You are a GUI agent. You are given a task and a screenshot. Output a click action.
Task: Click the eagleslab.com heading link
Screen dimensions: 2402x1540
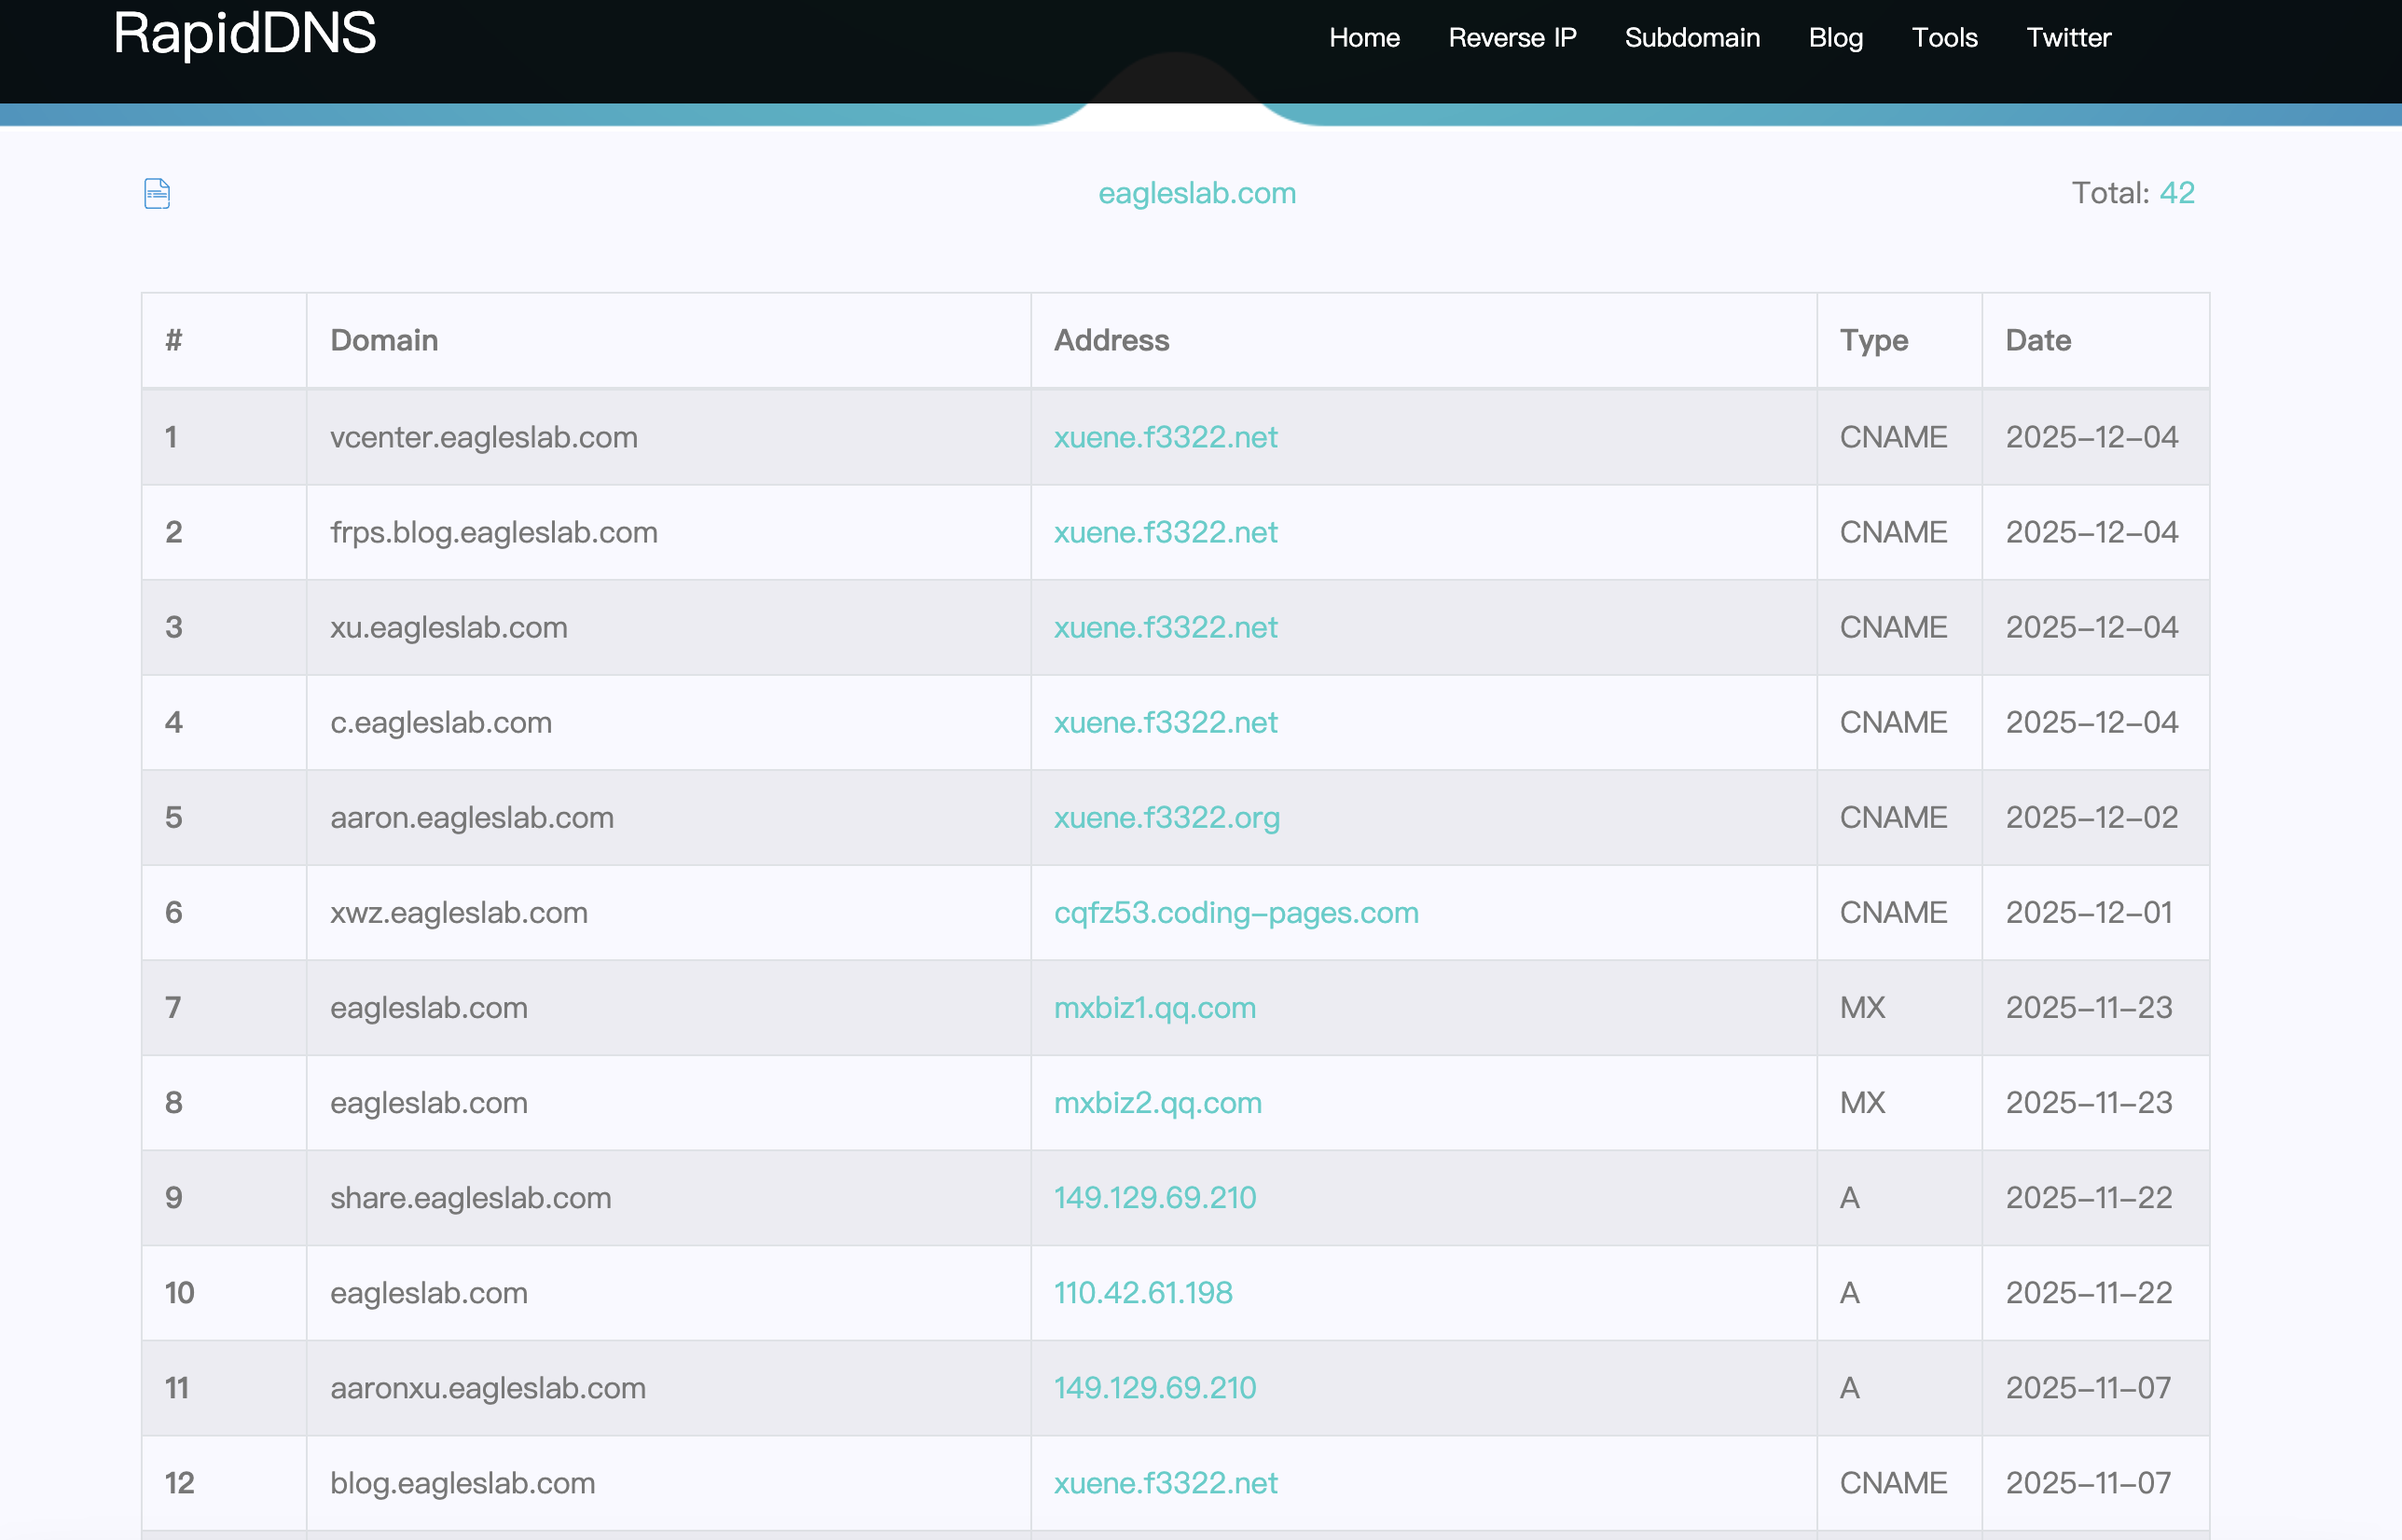click(x=1196, y=193)
